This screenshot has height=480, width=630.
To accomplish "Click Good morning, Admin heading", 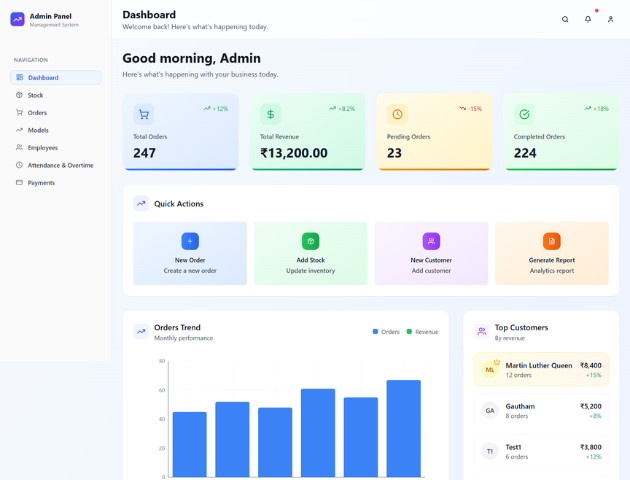I will click(191, 59).
